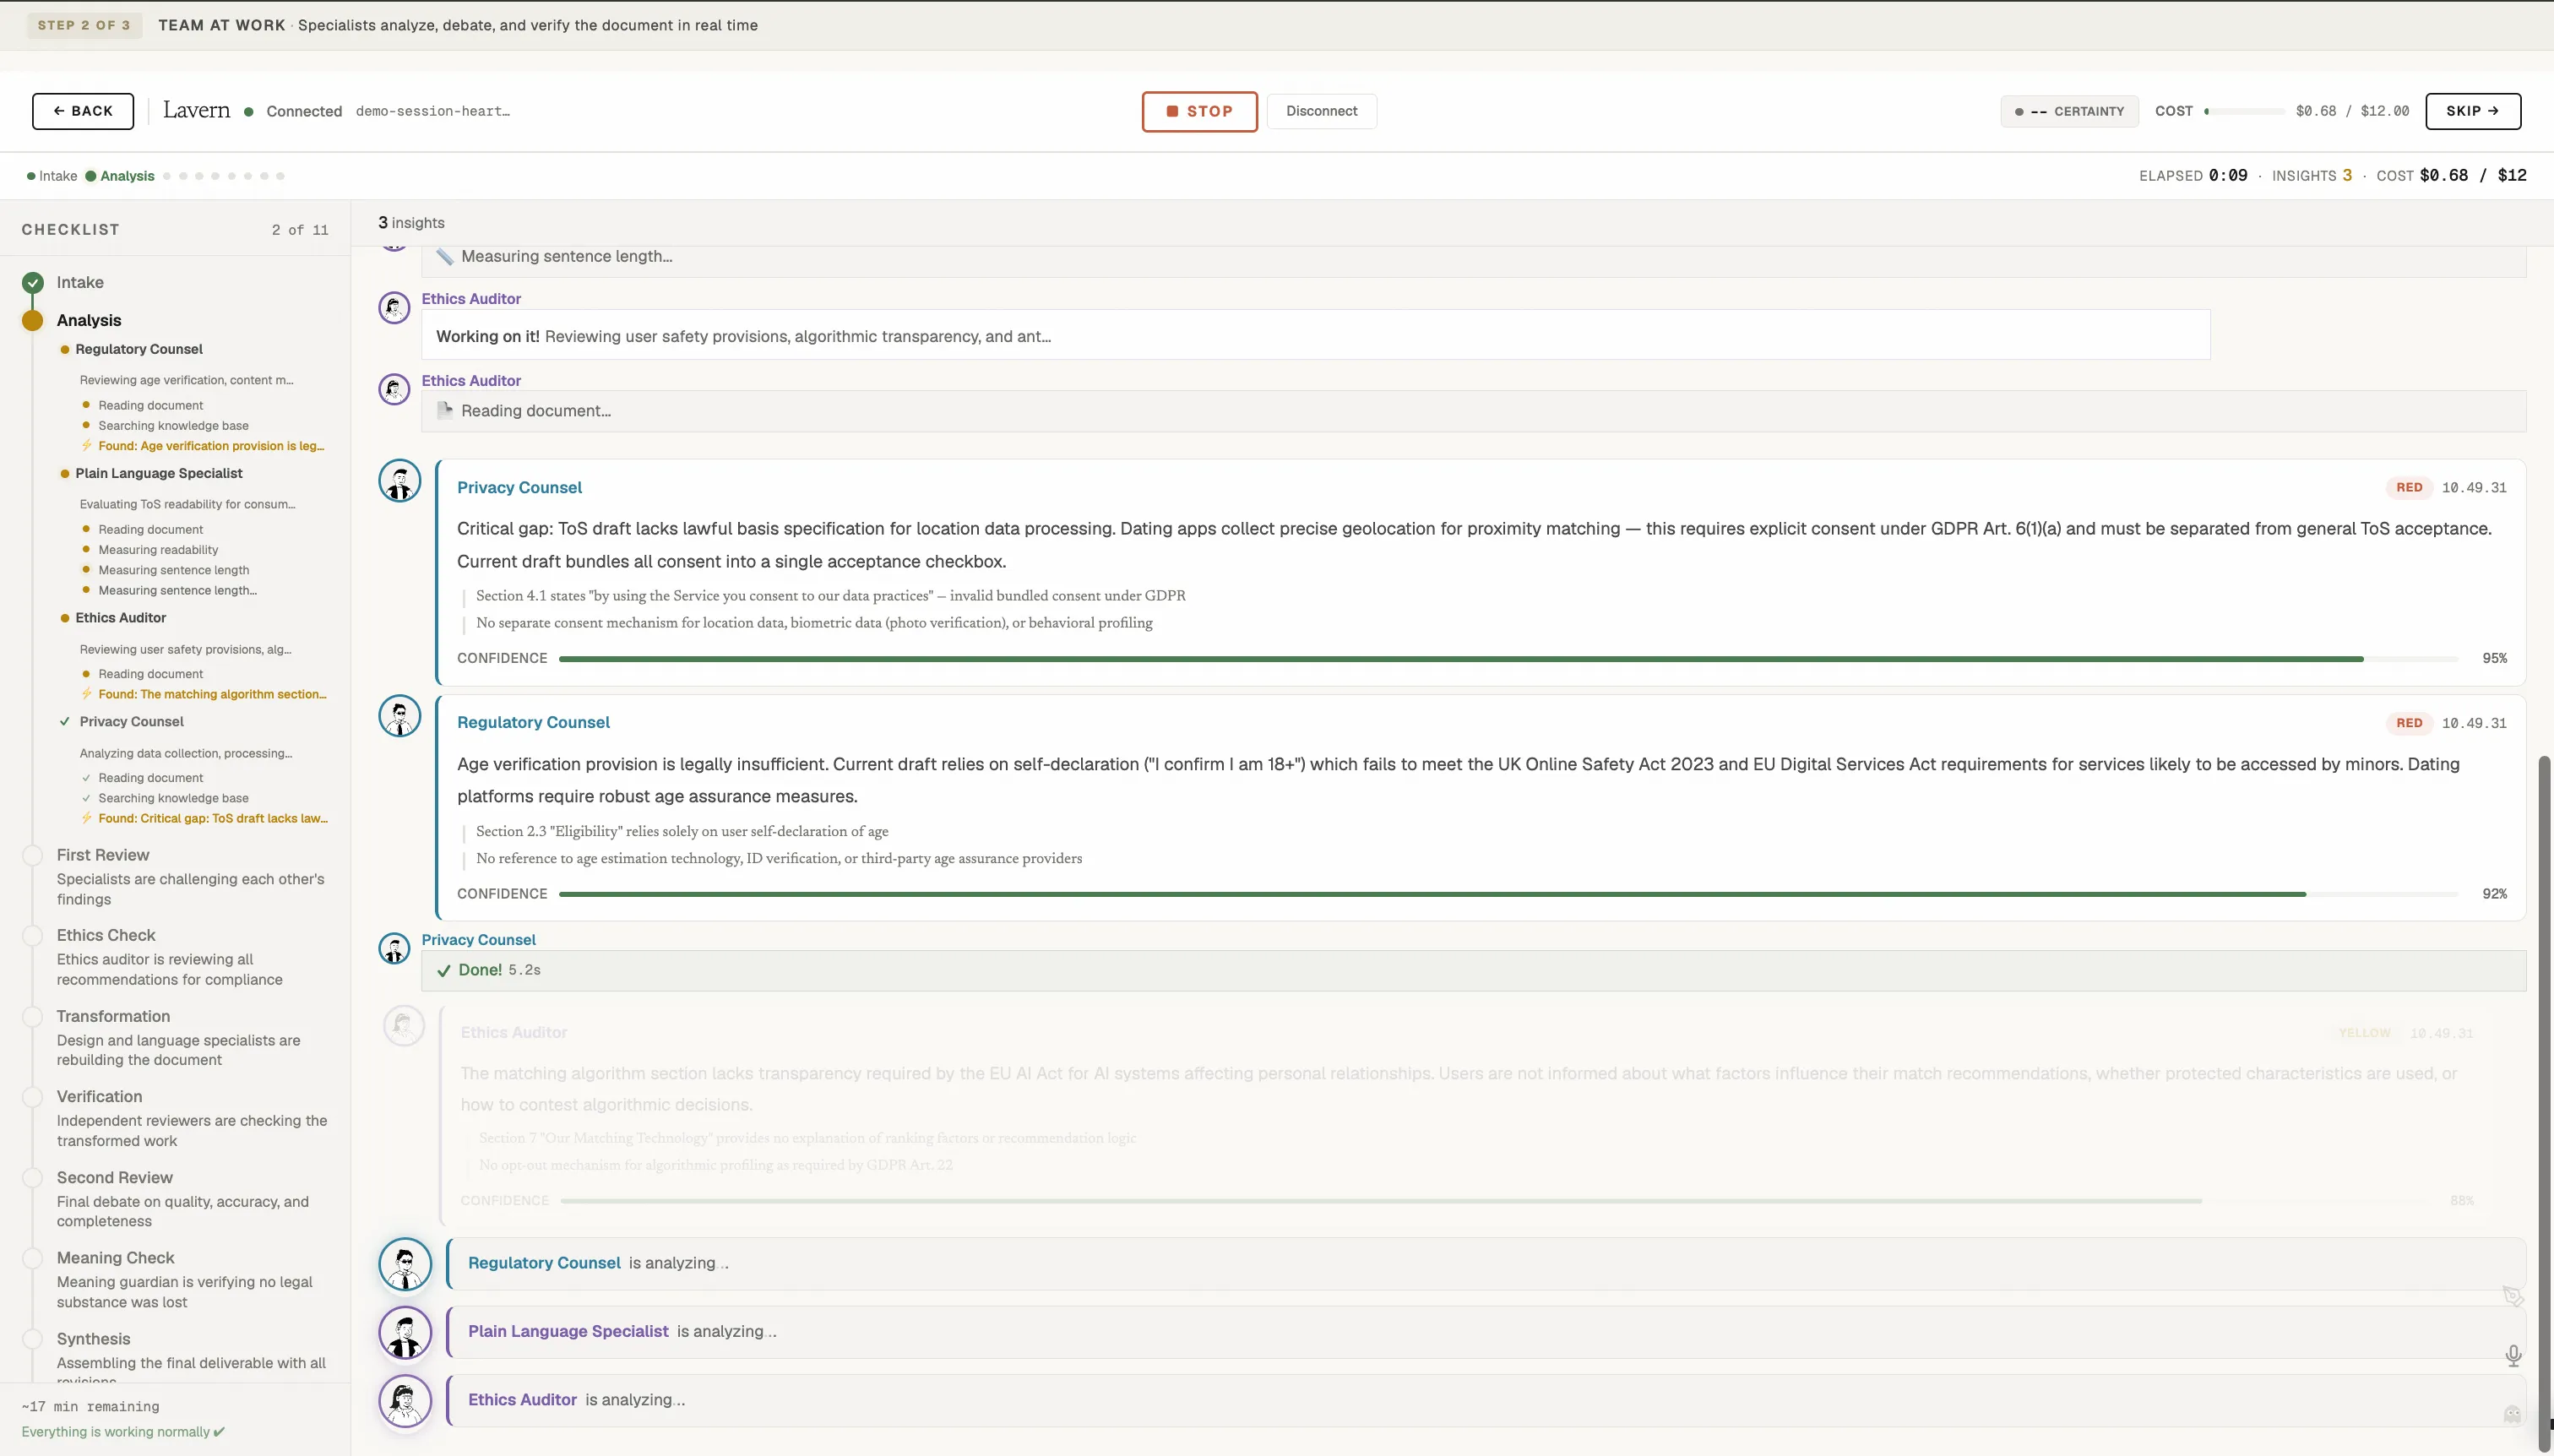Click the Privacy Counsel confidence bar
Image resolution: width=2554 pixels, height=1456 pixels.
click(1508, 658)
